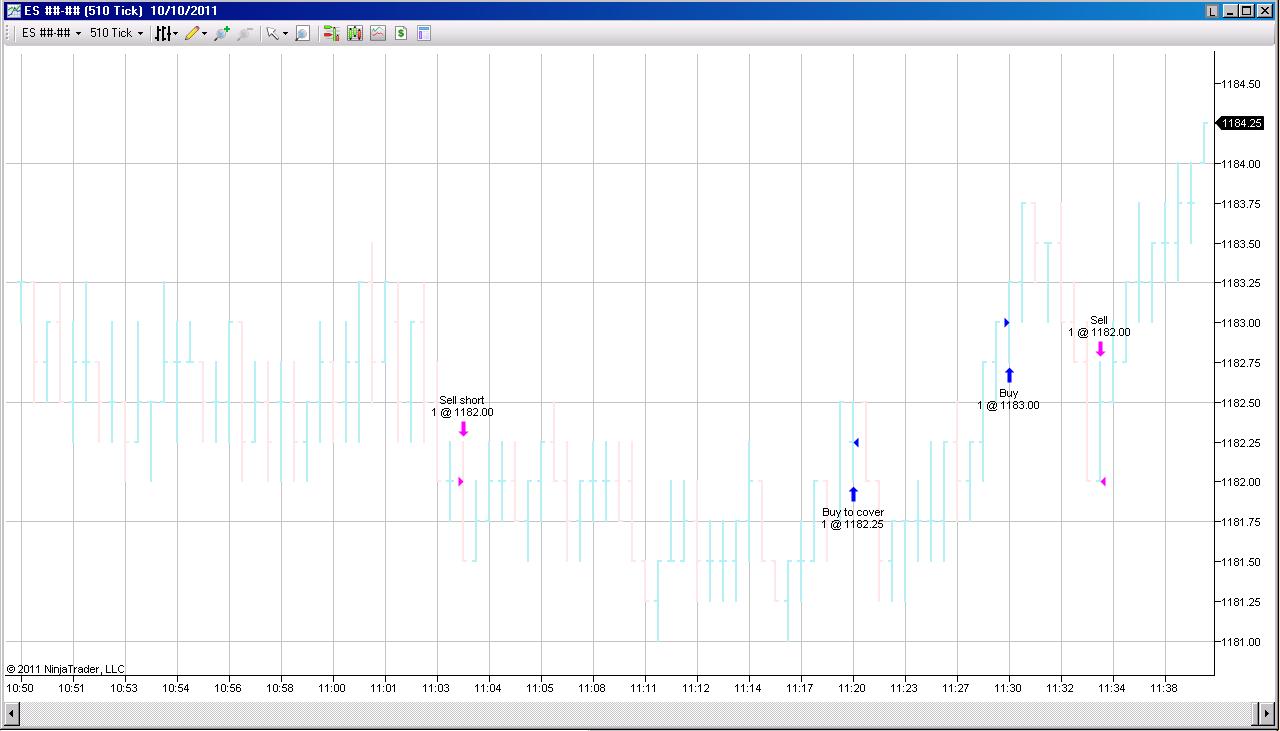The width and height of the screenshot is (1280, 731).
Task: Open the chart Properties icon
Action: click(x=424, y=33)
